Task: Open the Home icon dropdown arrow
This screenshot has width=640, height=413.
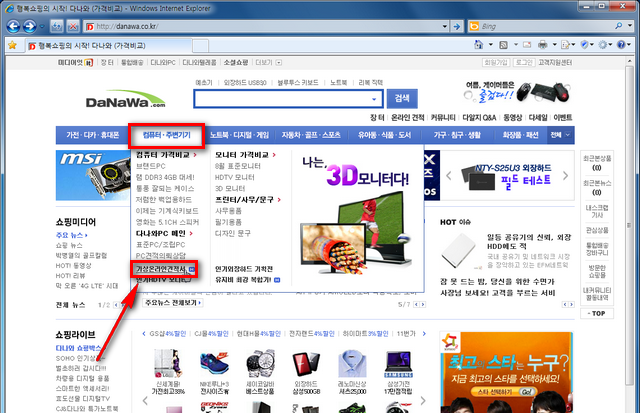Action: 491,44
